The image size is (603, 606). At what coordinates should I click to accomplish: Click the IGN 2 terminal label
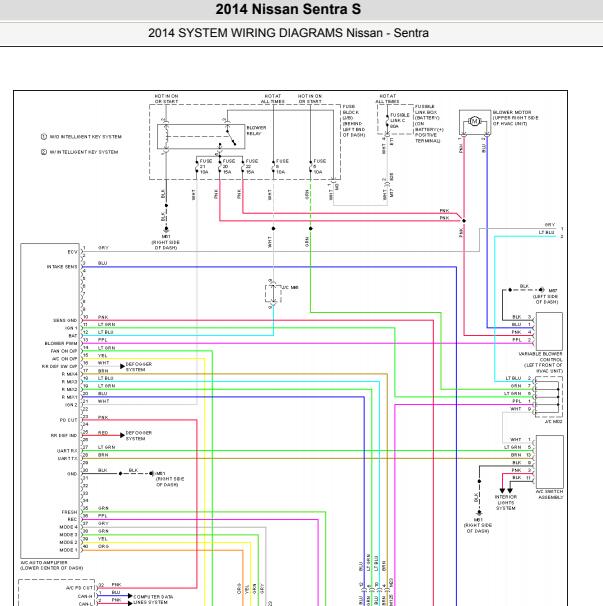pos(71,405)
